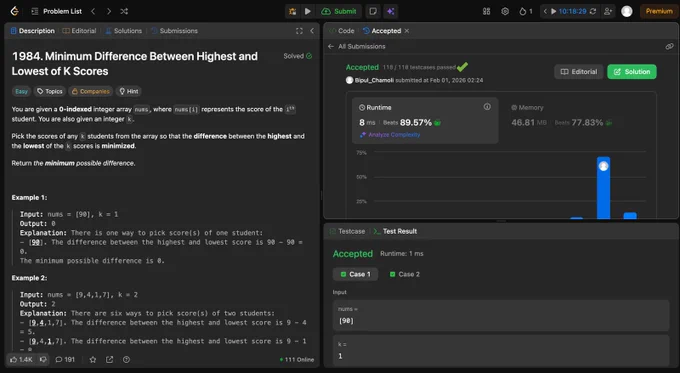Start or pause the timer playback

(x=553, y=11)
